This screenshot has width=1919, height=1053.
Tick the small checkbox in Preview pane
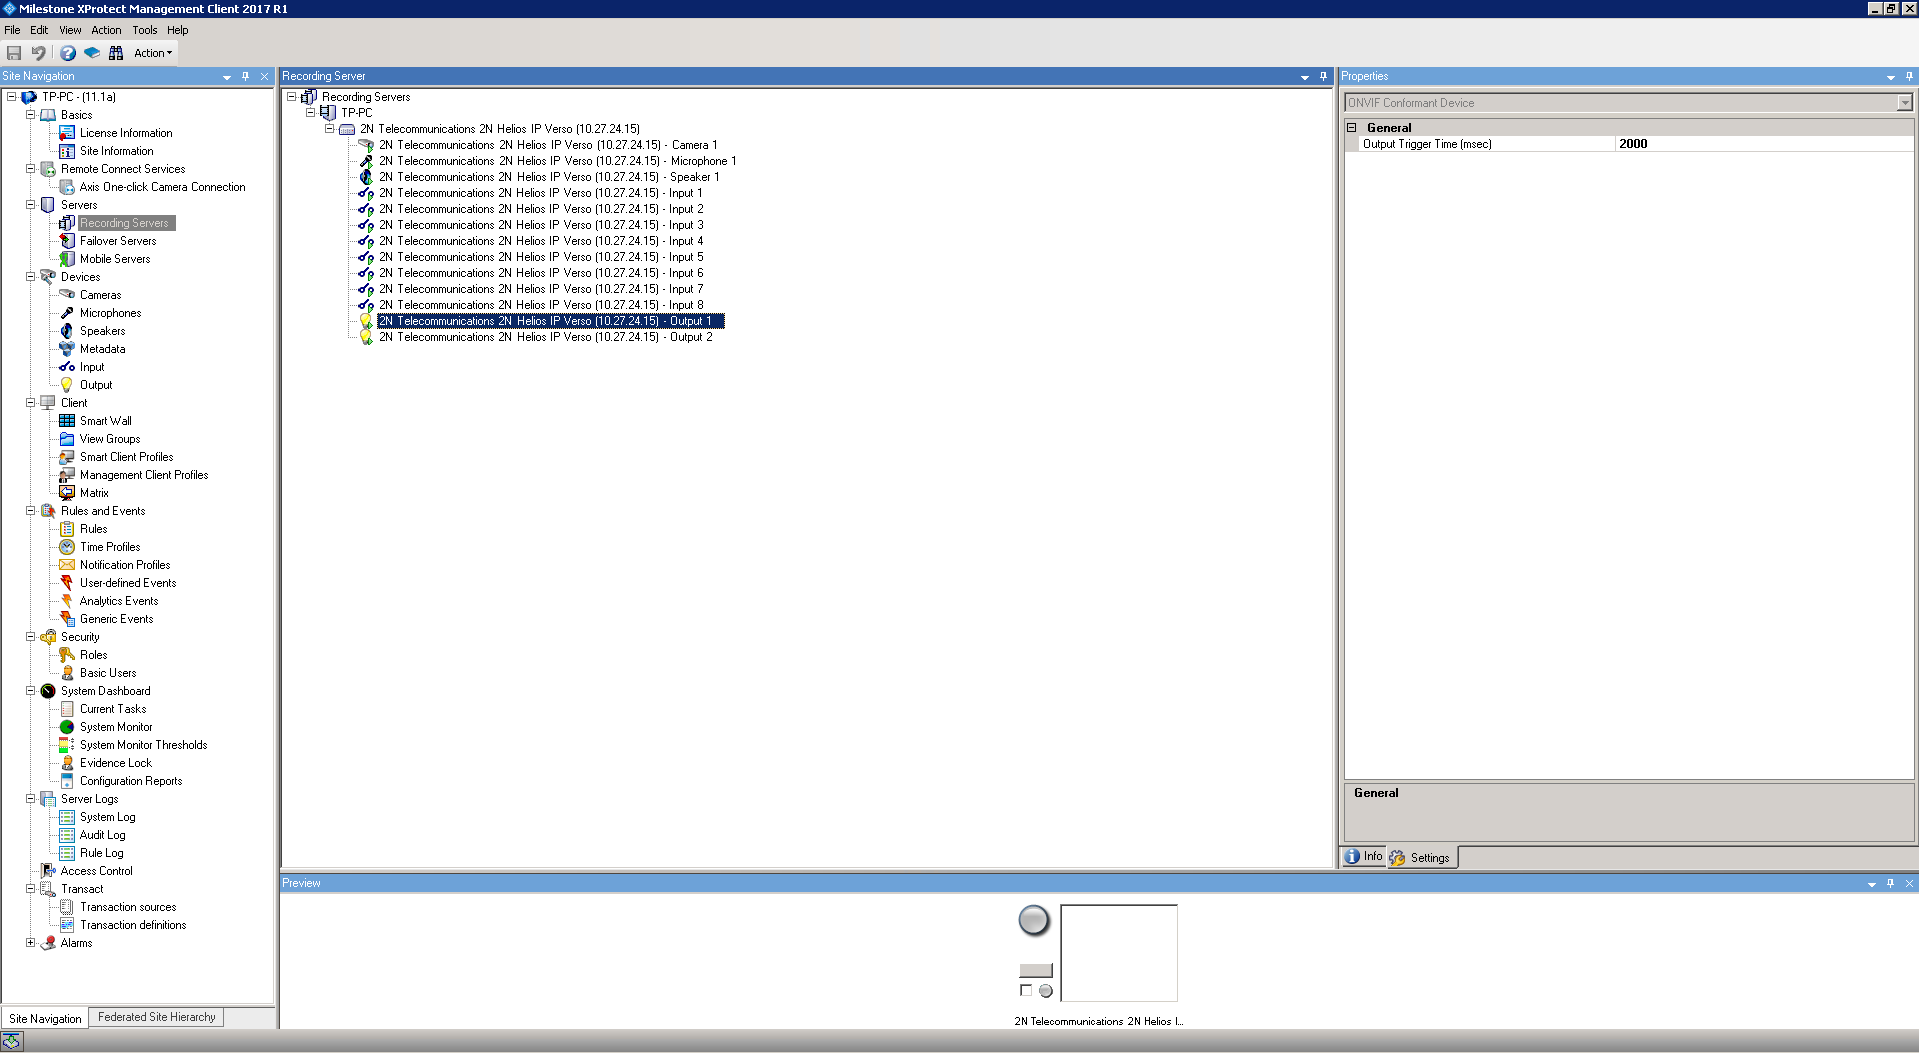pyautogui.click(x=1025, y=990)
